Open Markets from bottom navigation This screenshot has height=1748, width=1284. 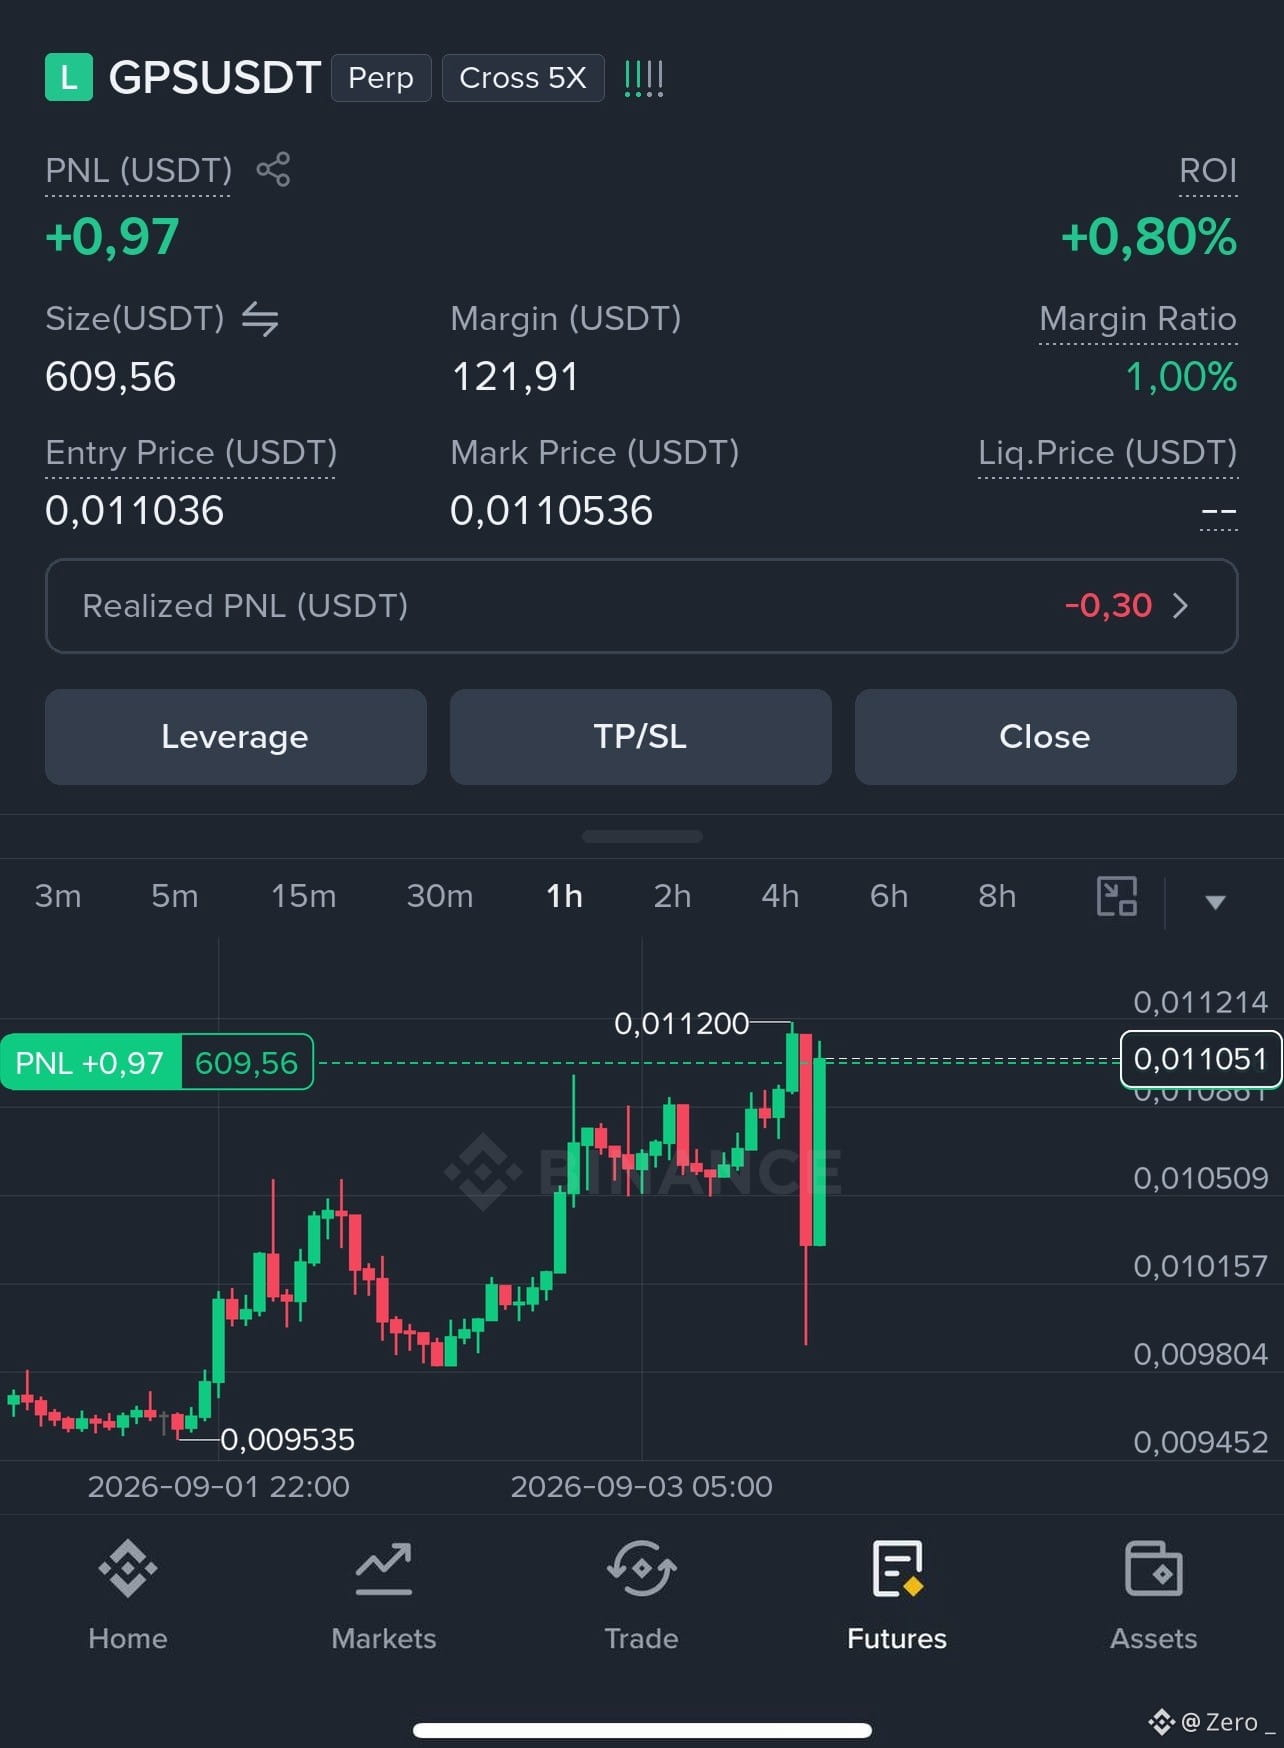384,1596
